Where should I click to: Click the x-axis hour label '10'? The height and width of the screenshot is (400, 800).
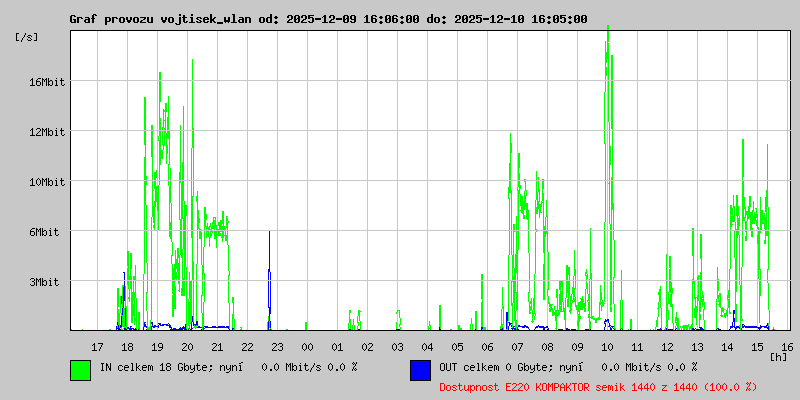tap(607, 347)
